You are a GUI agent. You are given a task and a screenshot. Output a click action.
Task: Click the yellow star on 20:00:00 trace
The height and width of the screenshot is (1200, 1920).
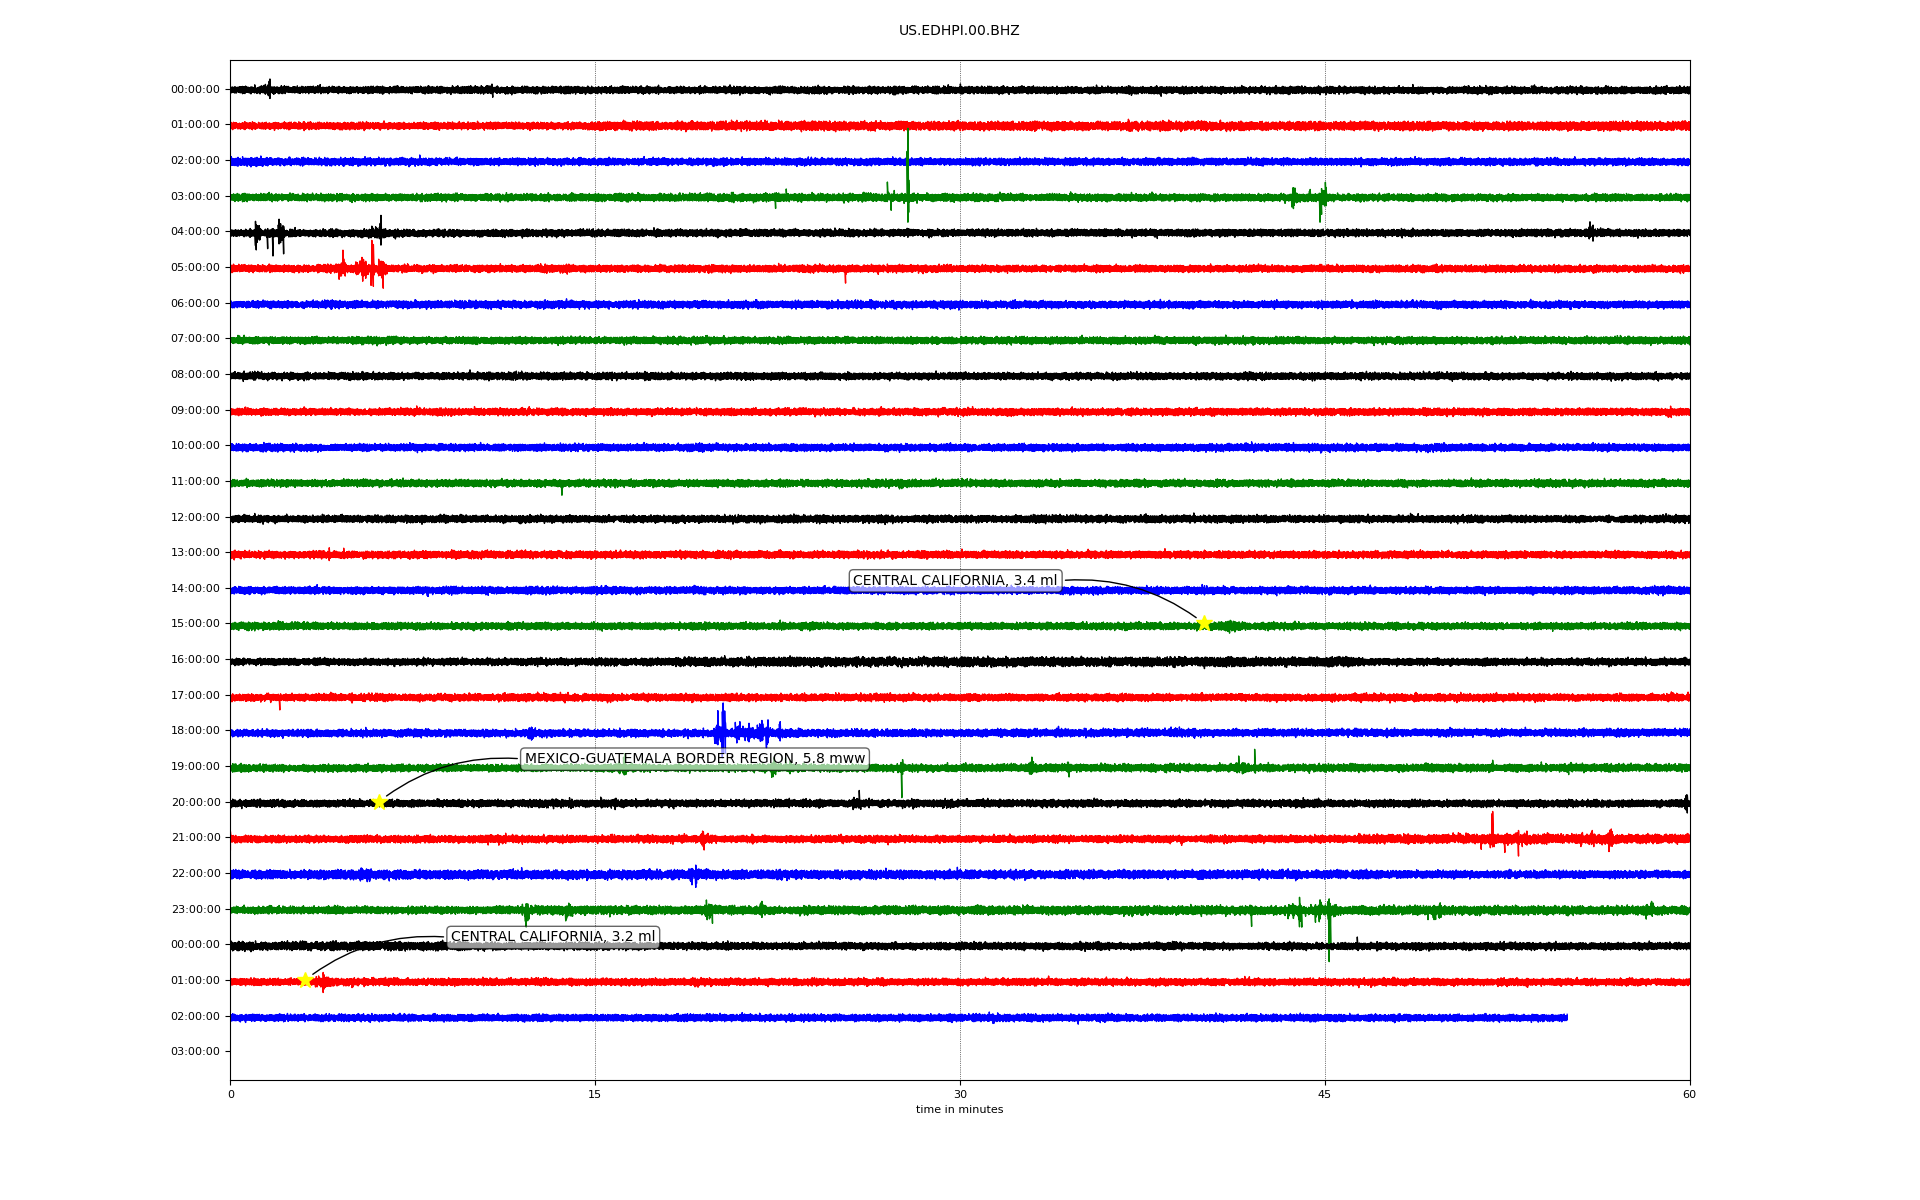click(379, 802)
